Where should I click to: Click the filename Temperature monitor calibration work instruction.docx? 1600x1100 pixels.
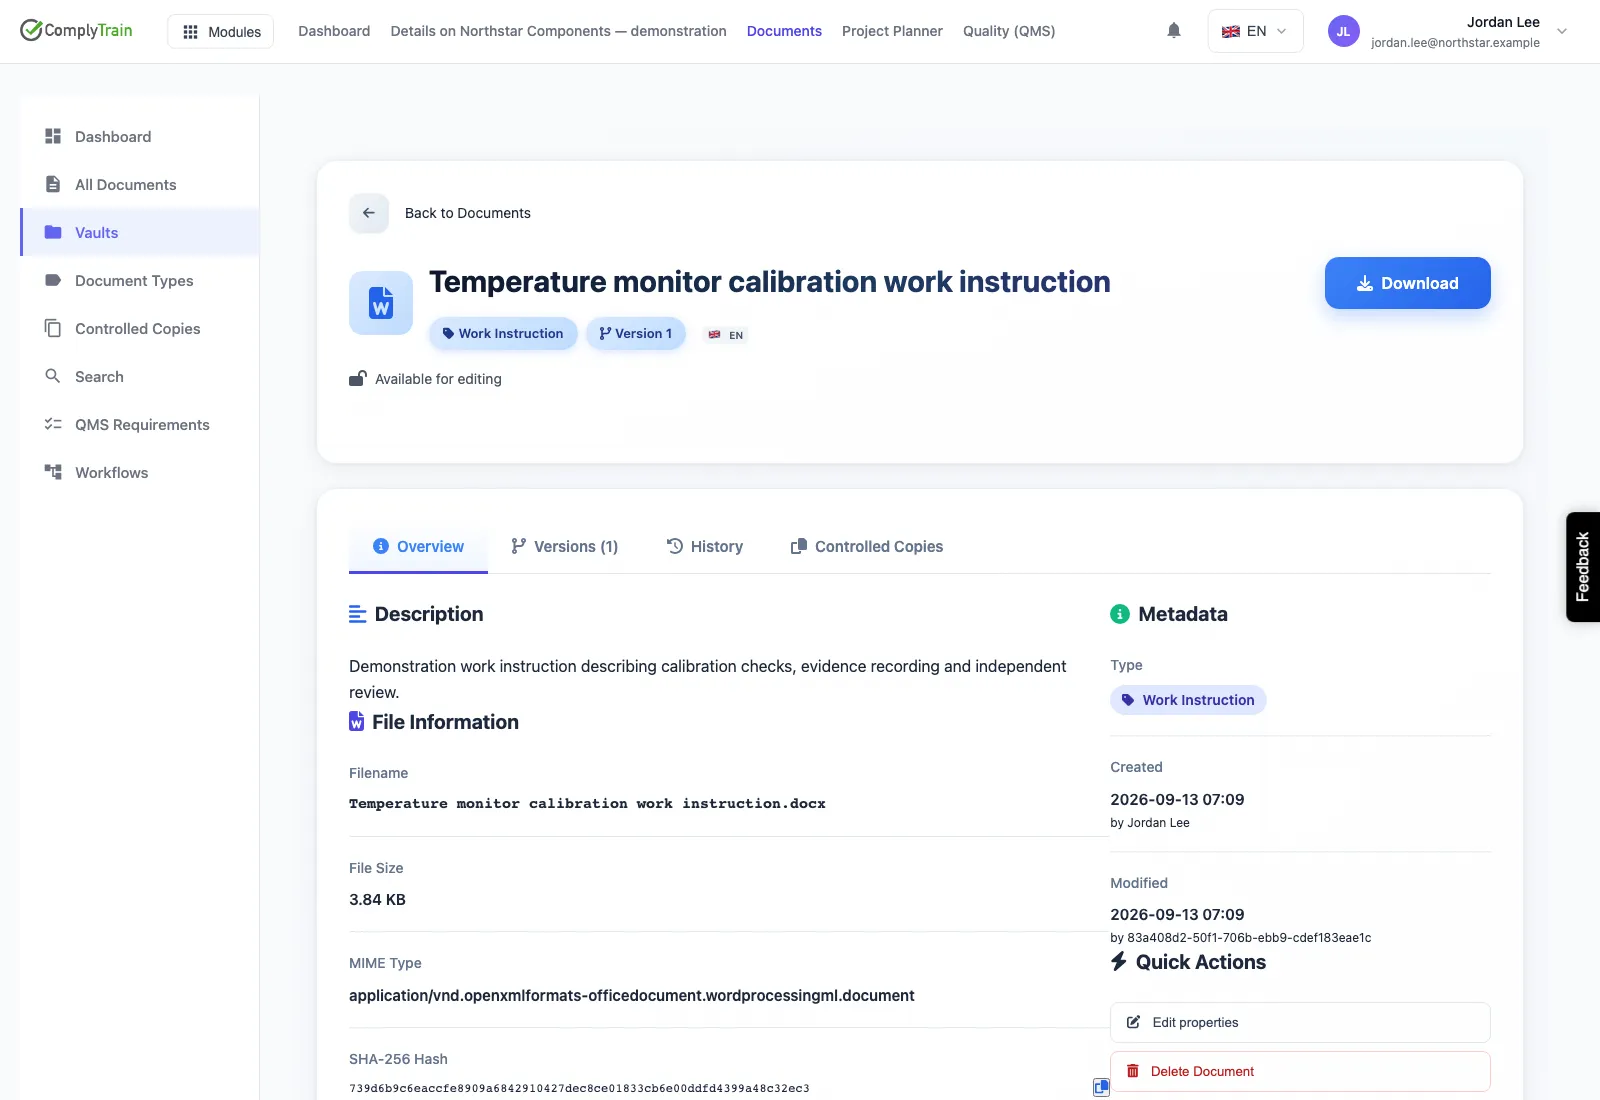587,804
